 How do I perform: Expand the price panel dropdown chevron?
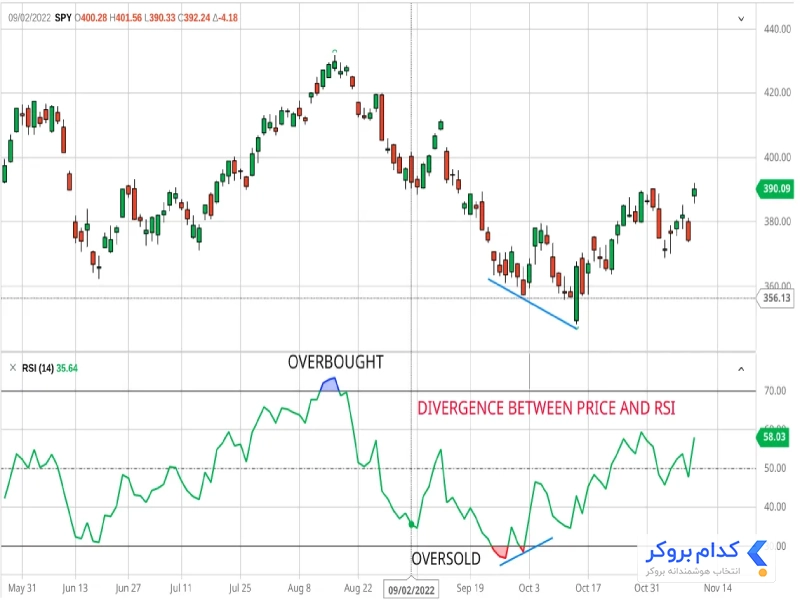tap(741, 19)
